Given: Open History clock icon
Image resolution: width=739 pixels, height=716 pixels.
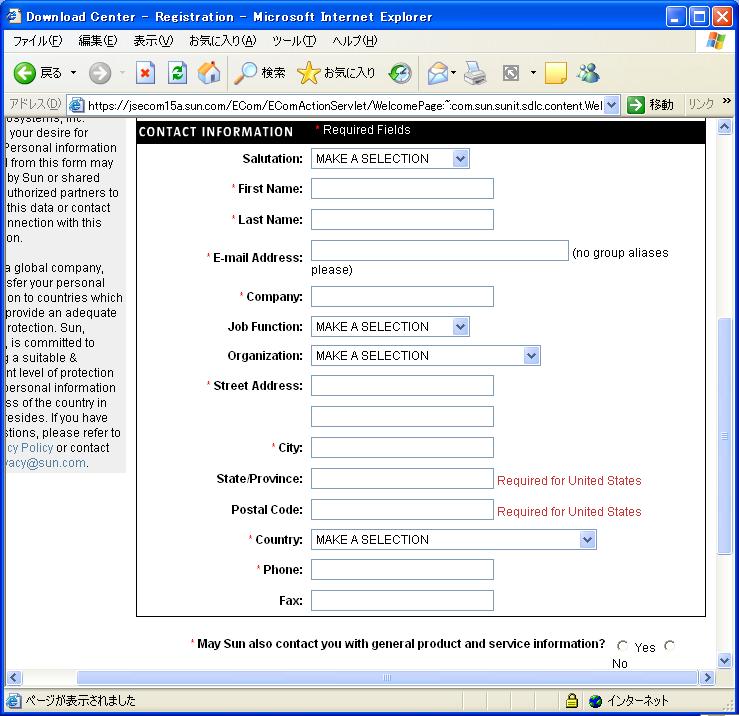Looking at the screenshot, I should 400,73.
